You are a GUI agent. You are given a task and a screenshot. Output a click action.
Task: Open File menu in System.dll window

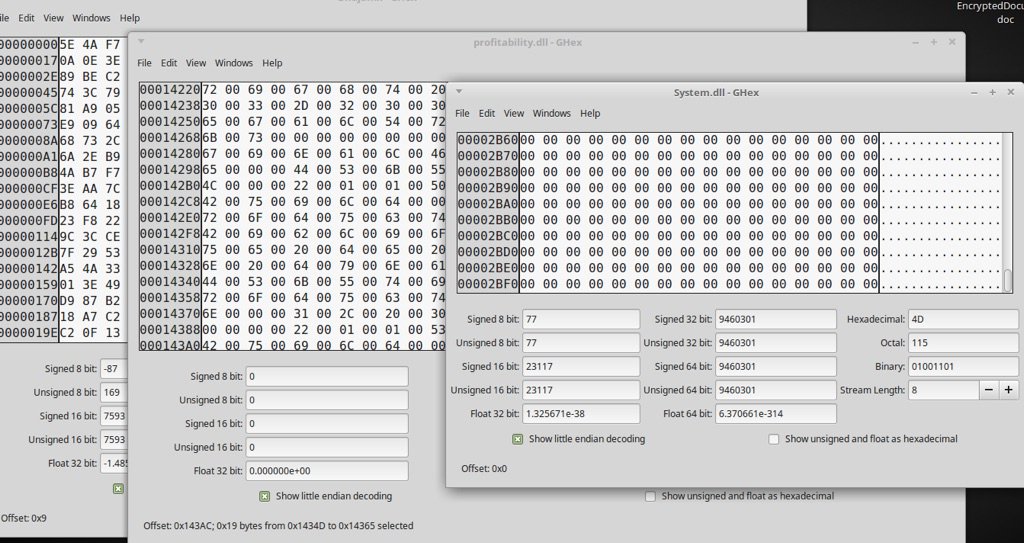[x=462, y=113]
